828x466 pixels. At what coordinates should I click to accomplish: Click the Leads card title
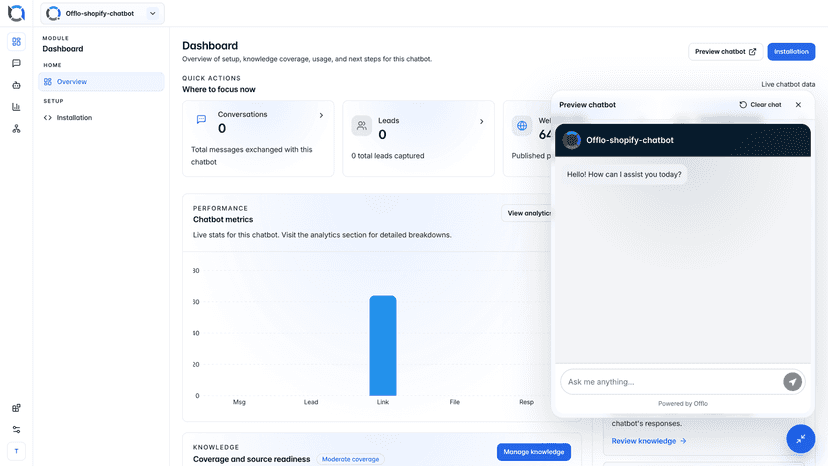[x=389, y=121]
